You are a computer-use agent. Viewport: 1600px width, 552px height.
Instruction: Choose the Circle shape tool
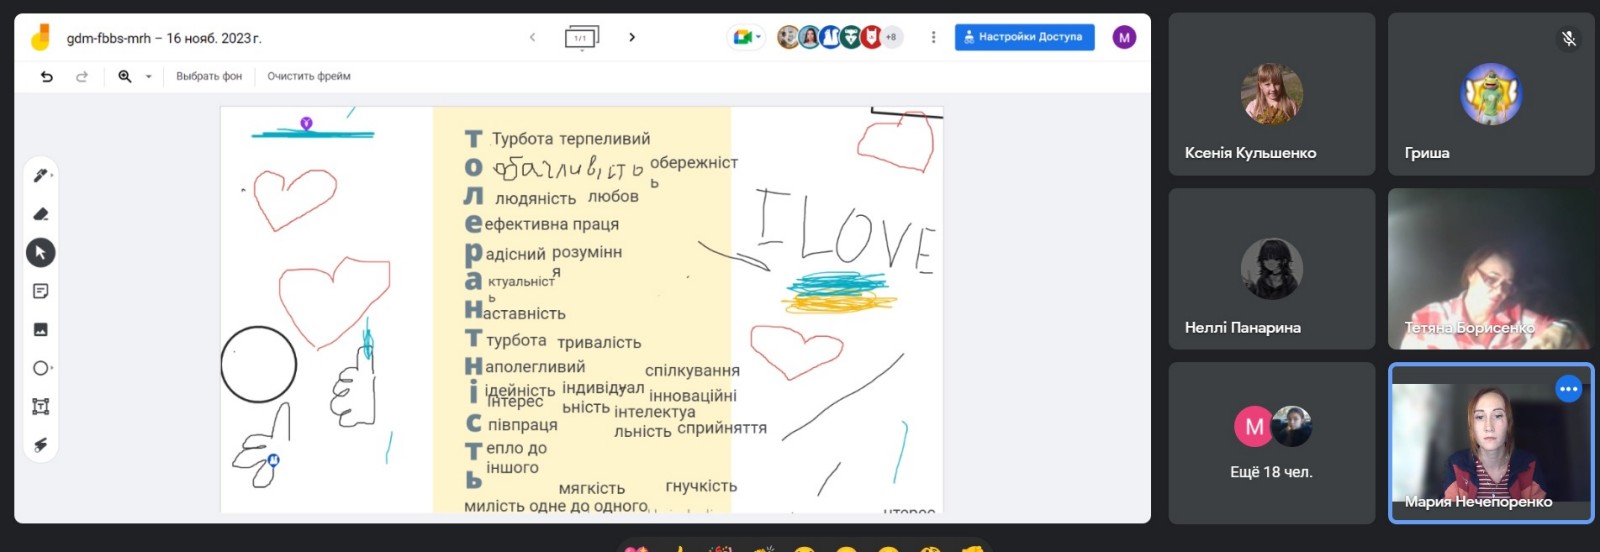tap(40, 368)
